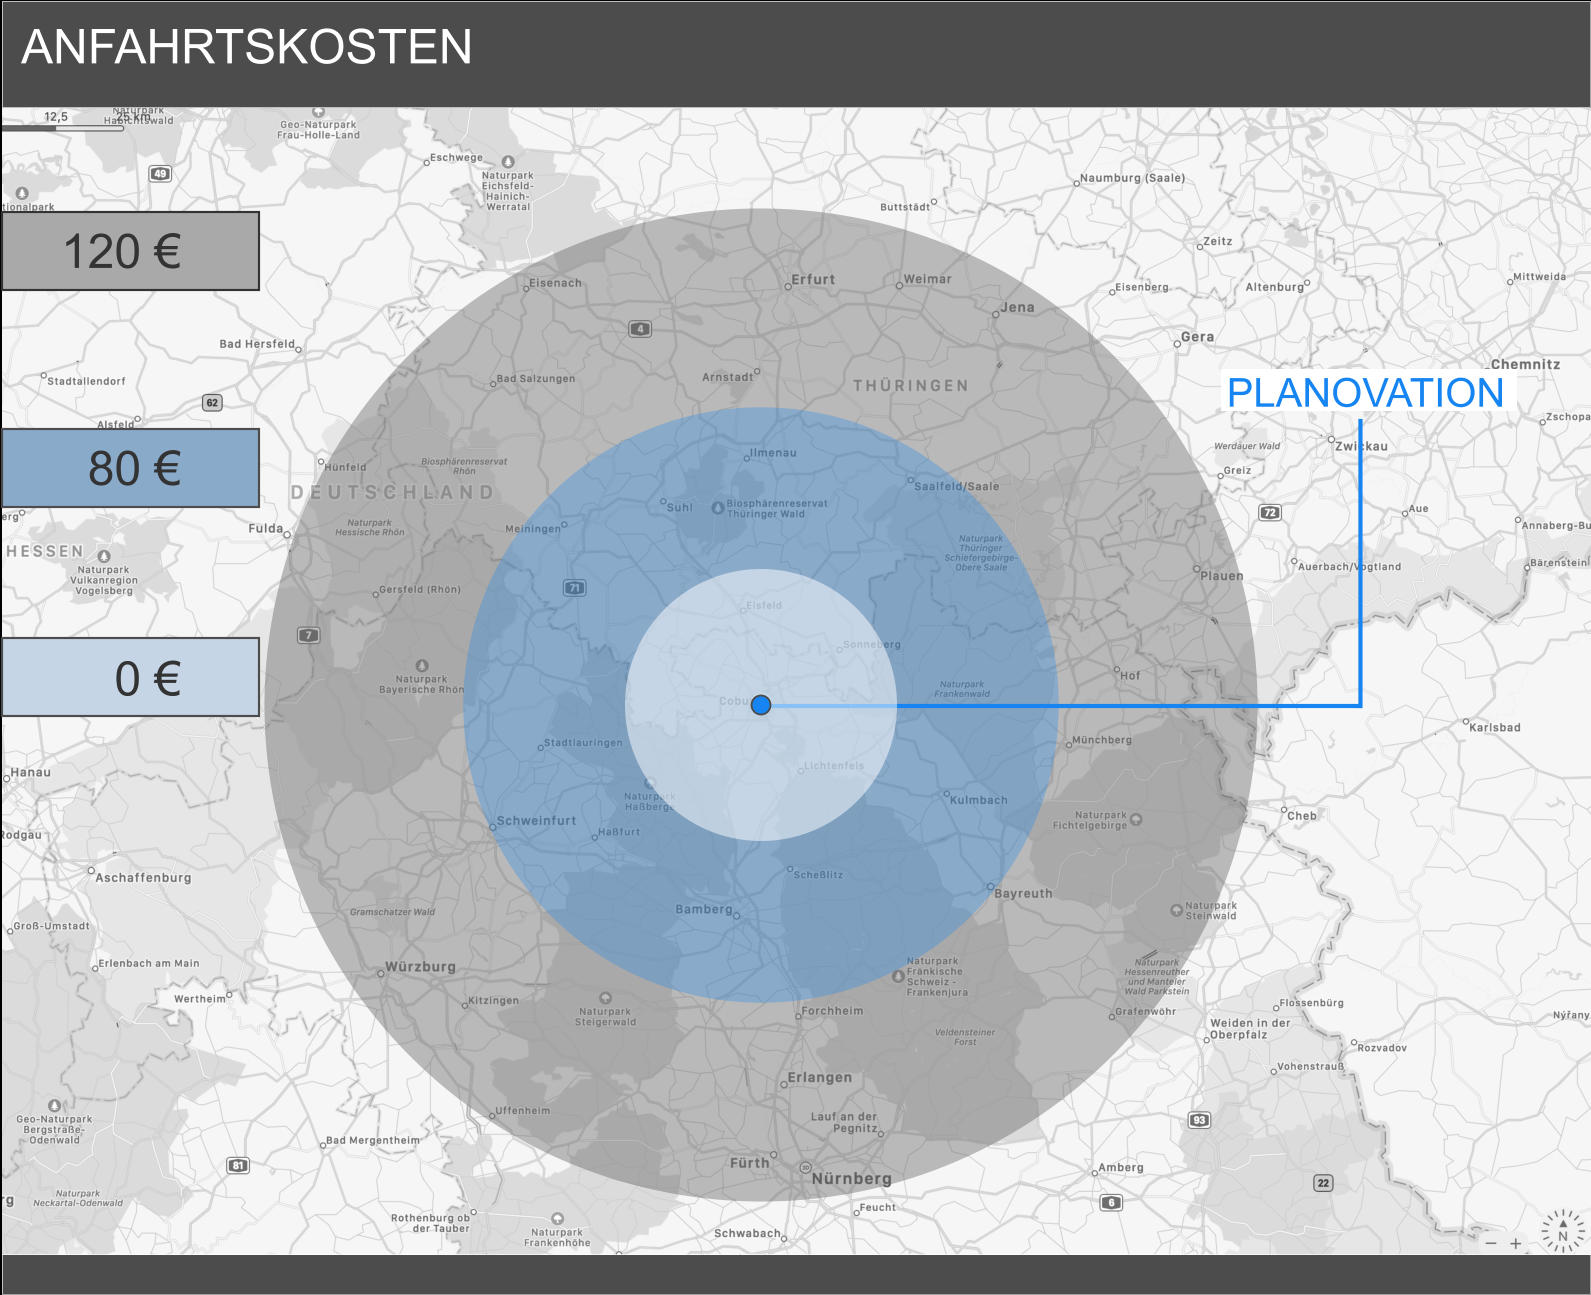Click the Gera city label
Image resolution: width=1591 pixels, height=1295 pixels.
pyautogui.click(x=1197, y=337)
